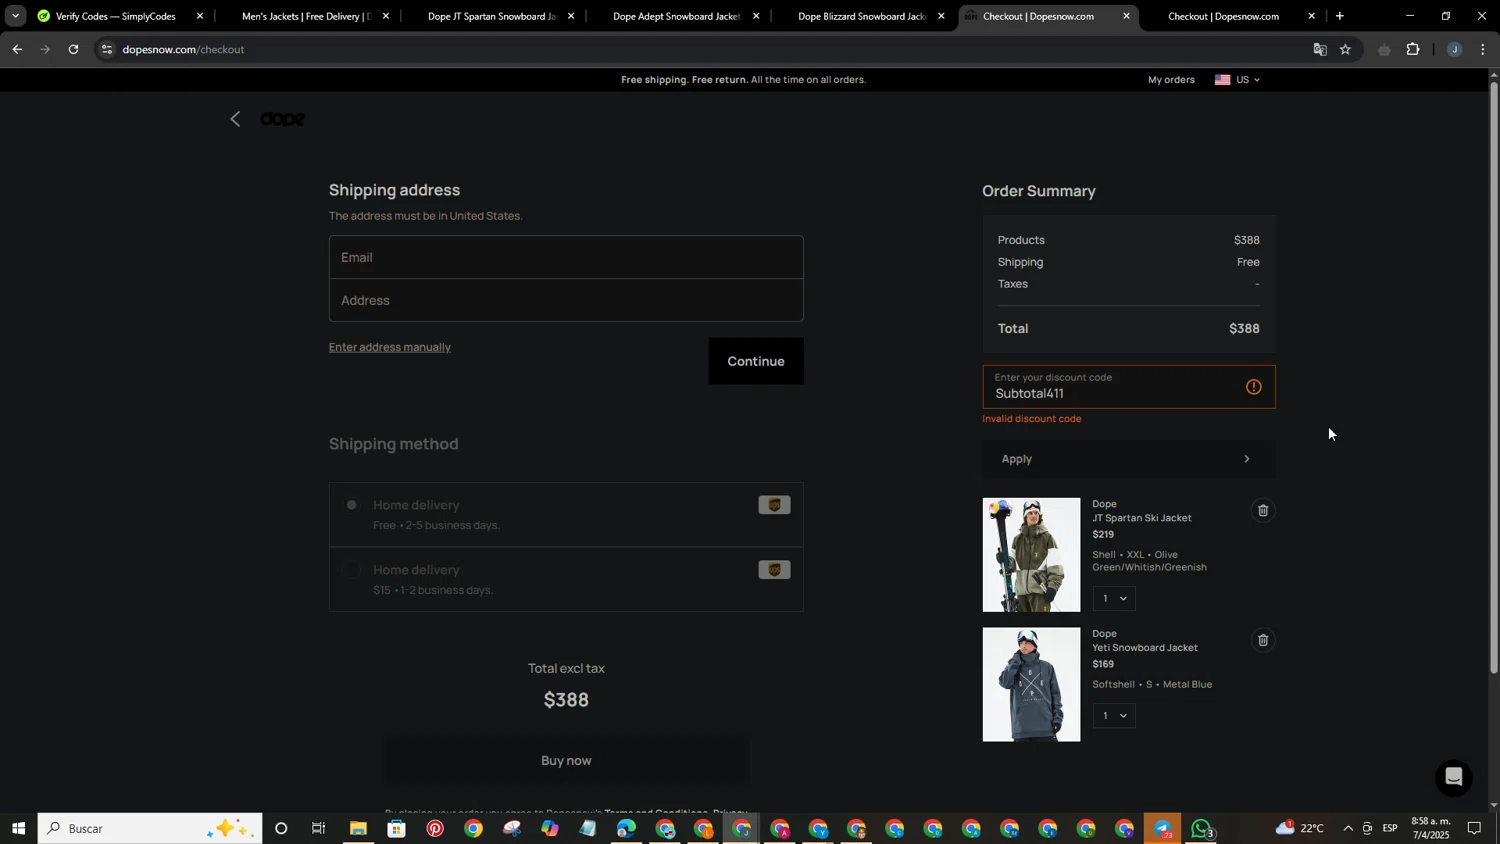Open the clock showing 8:58 a. m.
The width and height of the screenshot is (1500, 844).
pyautogui.click(x=1430, y=828)
